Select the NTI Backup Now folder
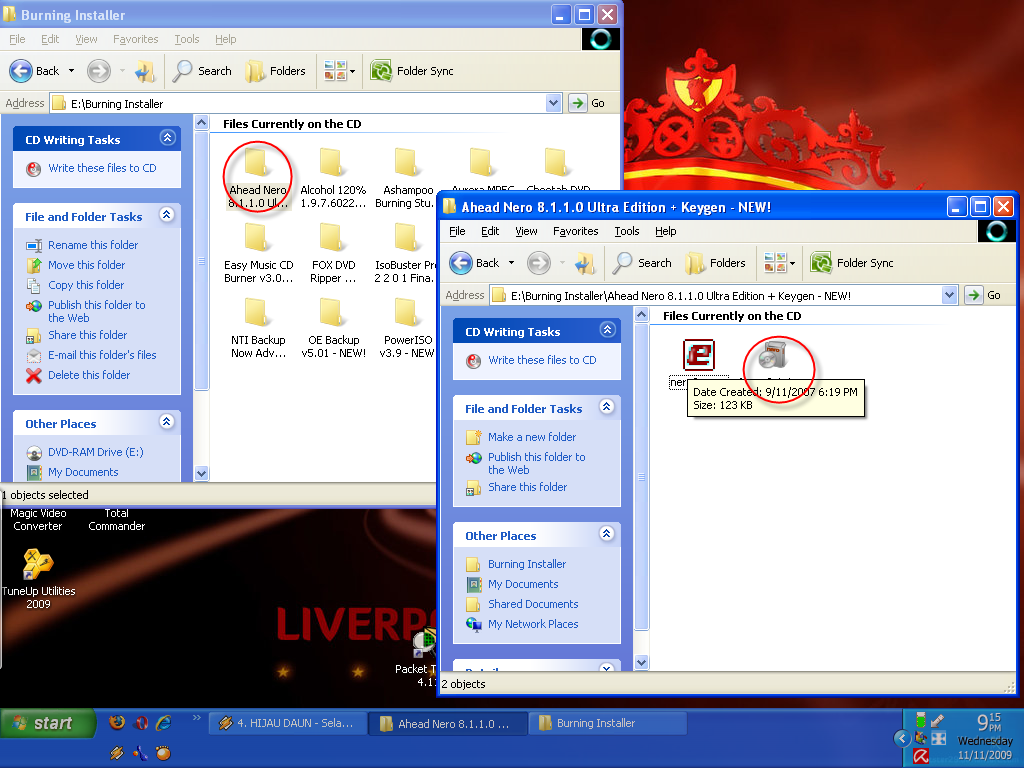The width and height of the screenshot is (1024, 768). (258, 328)
